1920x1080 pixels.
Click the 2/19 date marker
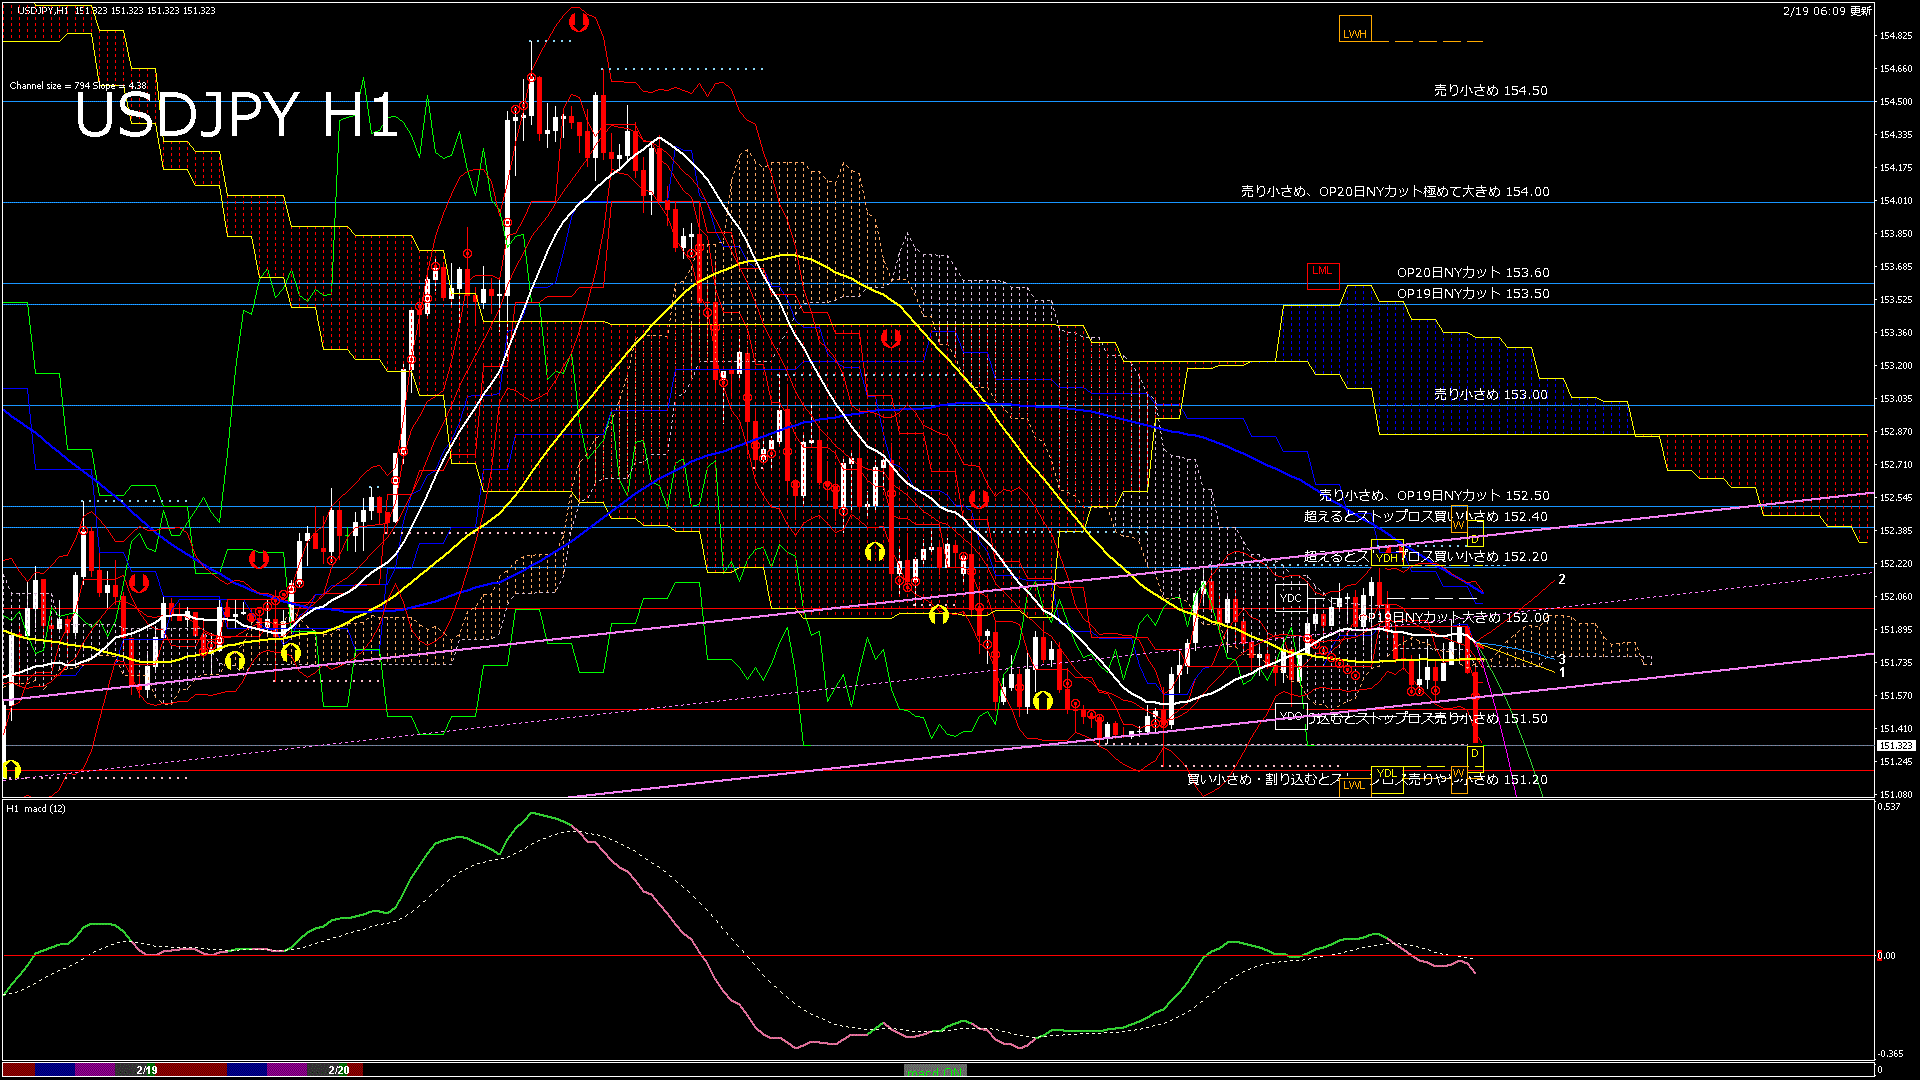click(147, 1070)
